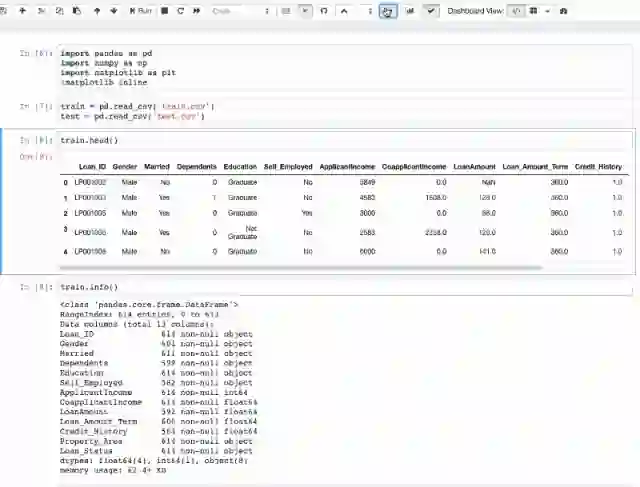
Task: Click the highlighted toolbar button under the cursor
Action: [x=388, y=11]
